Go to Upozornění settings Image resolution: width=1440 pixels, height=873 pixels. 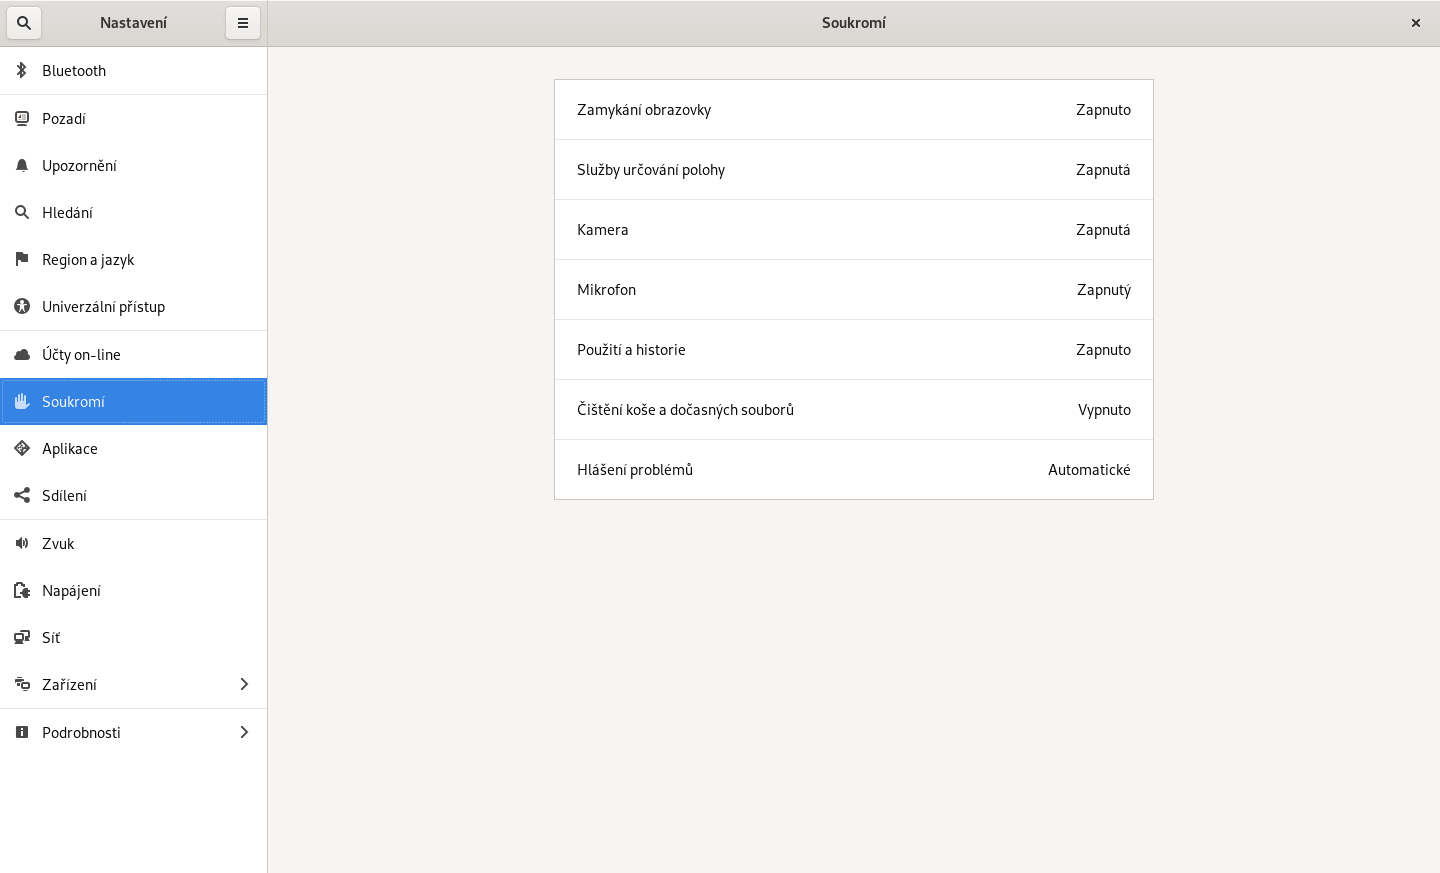134,165
